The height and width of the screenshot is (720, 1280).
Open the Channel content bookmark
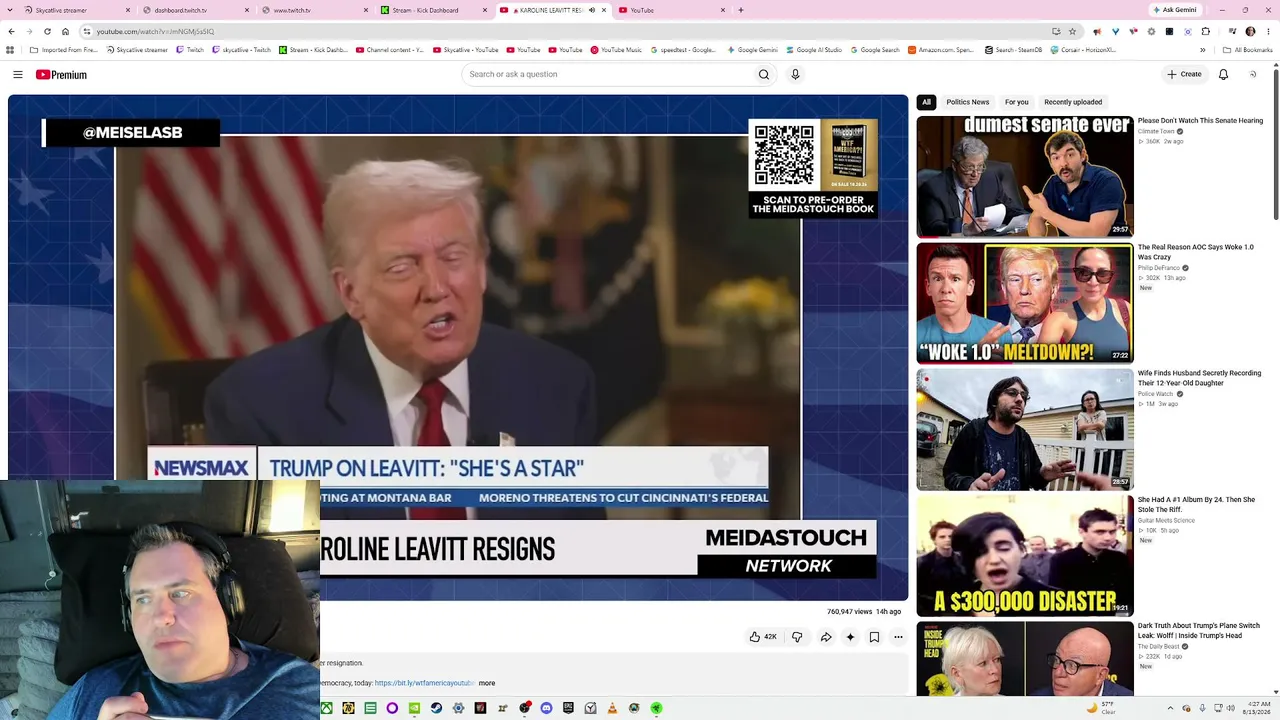390,50
